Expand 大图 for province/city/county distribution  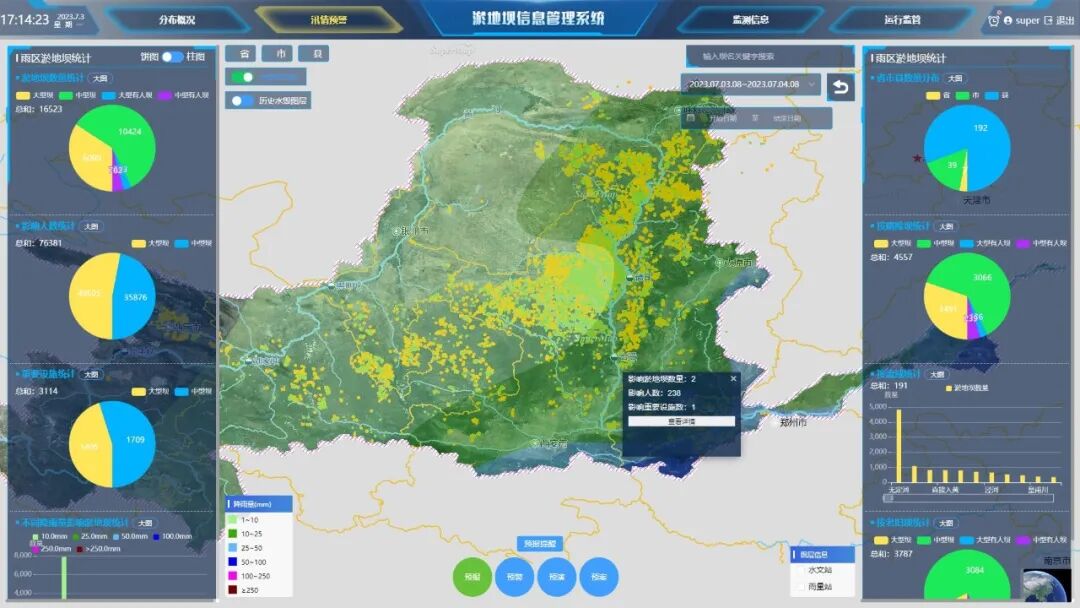coord(955,78)
